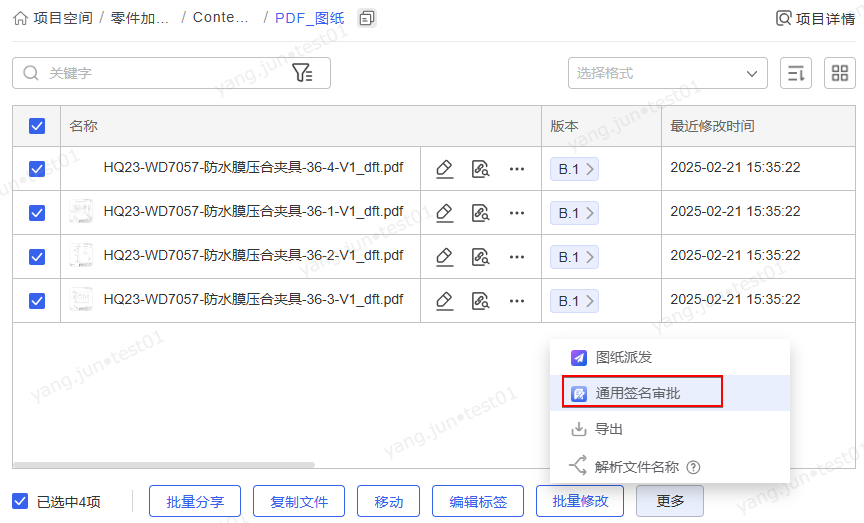This screenshot has height=523, width=864.
Task: Expand version B.1 for 36-4-V1 file
Action: 574,169
